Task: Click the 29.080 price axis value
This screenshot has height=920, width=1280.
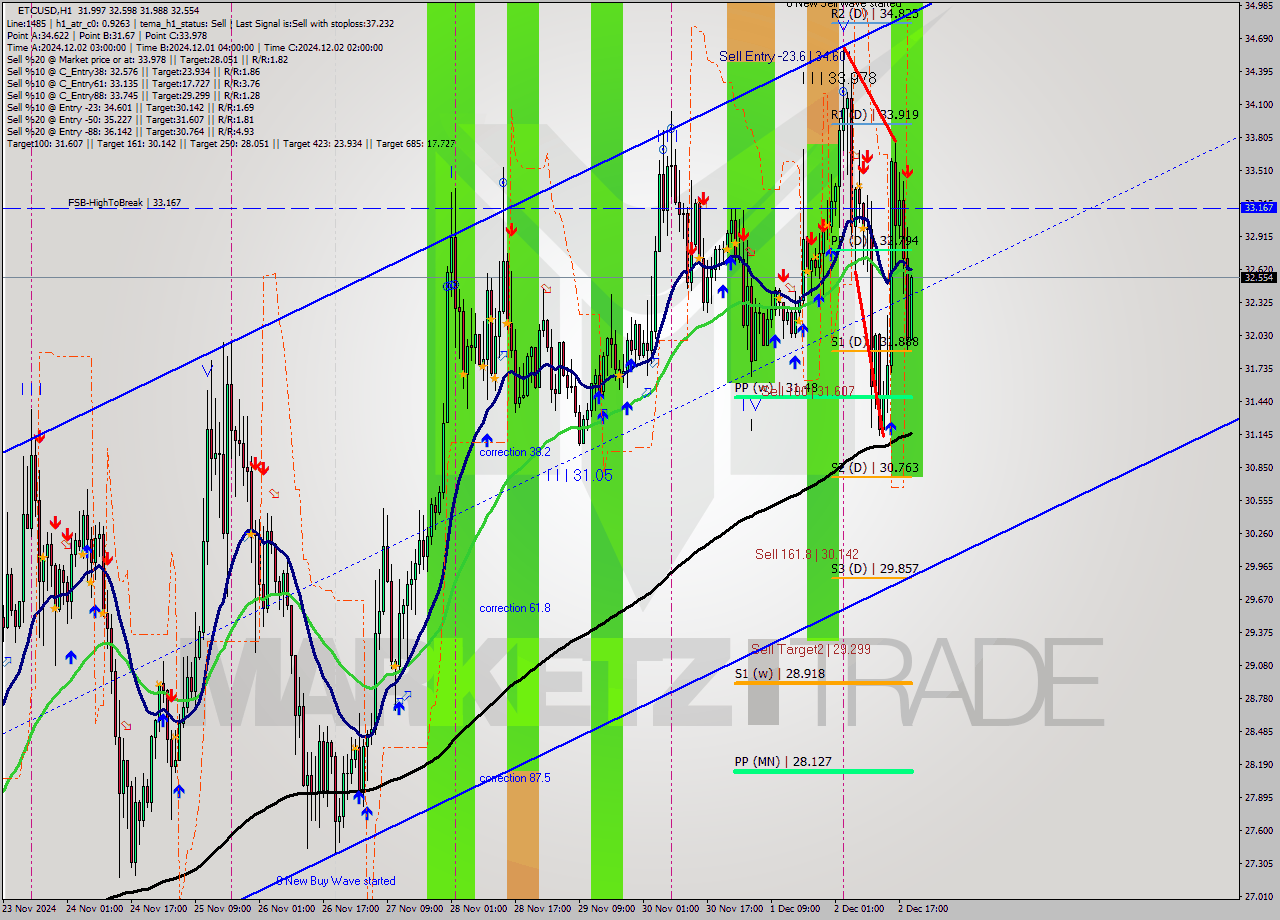Action: (x=1259, y=665)
